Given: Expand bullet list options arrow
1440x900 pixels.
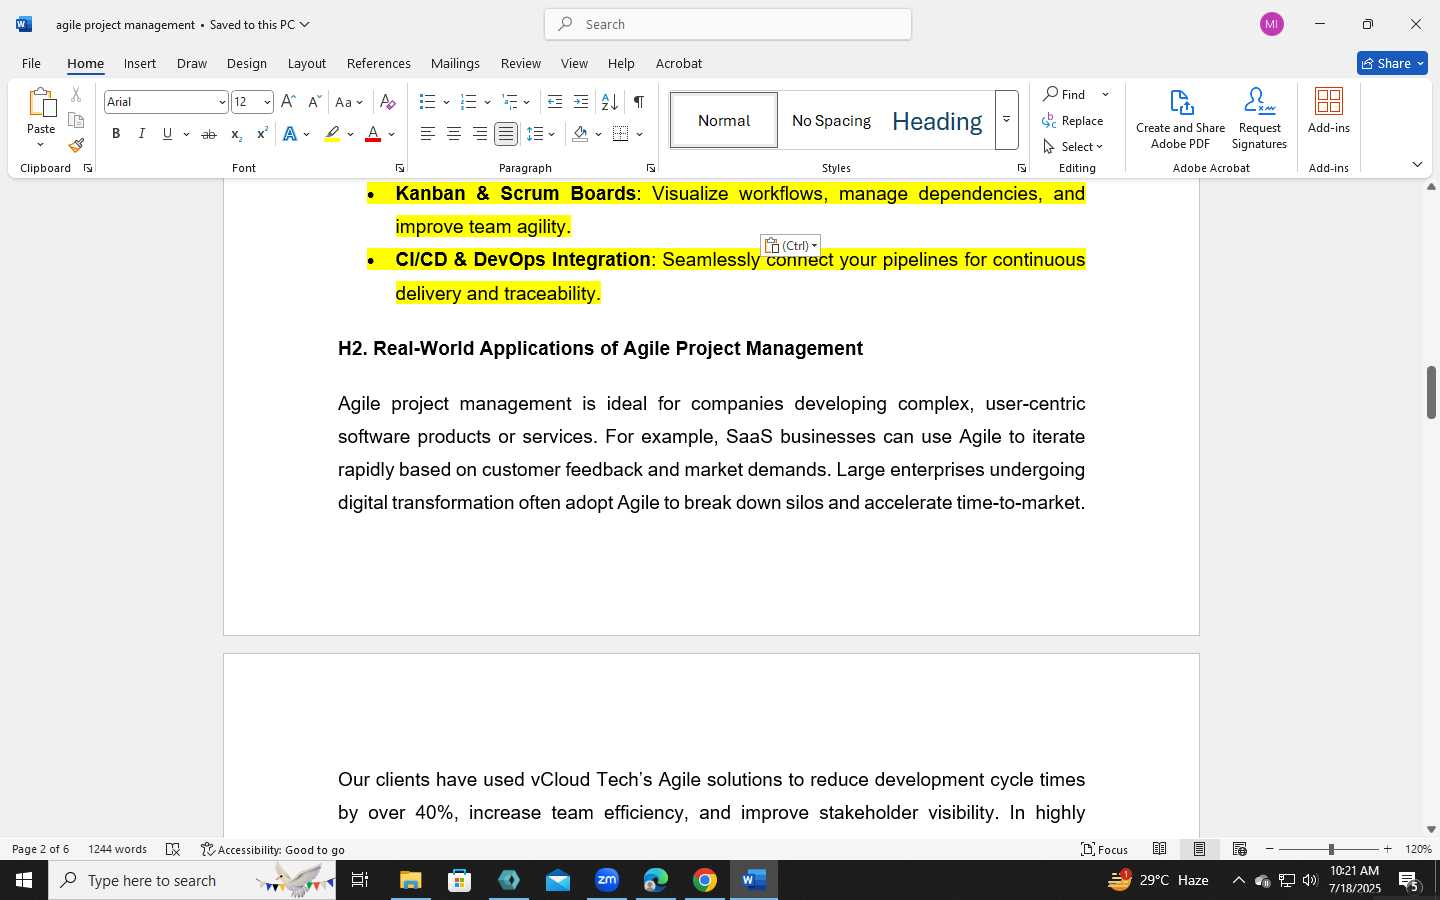Looking at the screenshot, I should [x=446, y=102].
